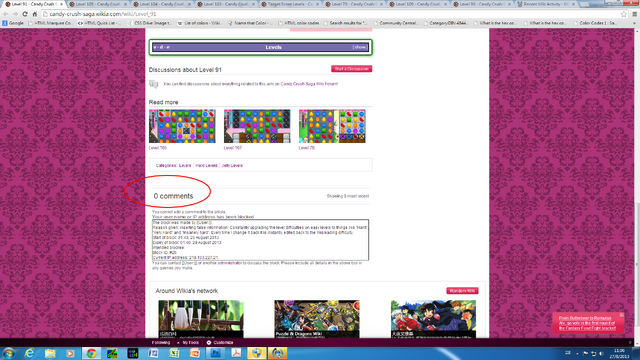Switch to the Level 99 browser tab

[482, 4]
